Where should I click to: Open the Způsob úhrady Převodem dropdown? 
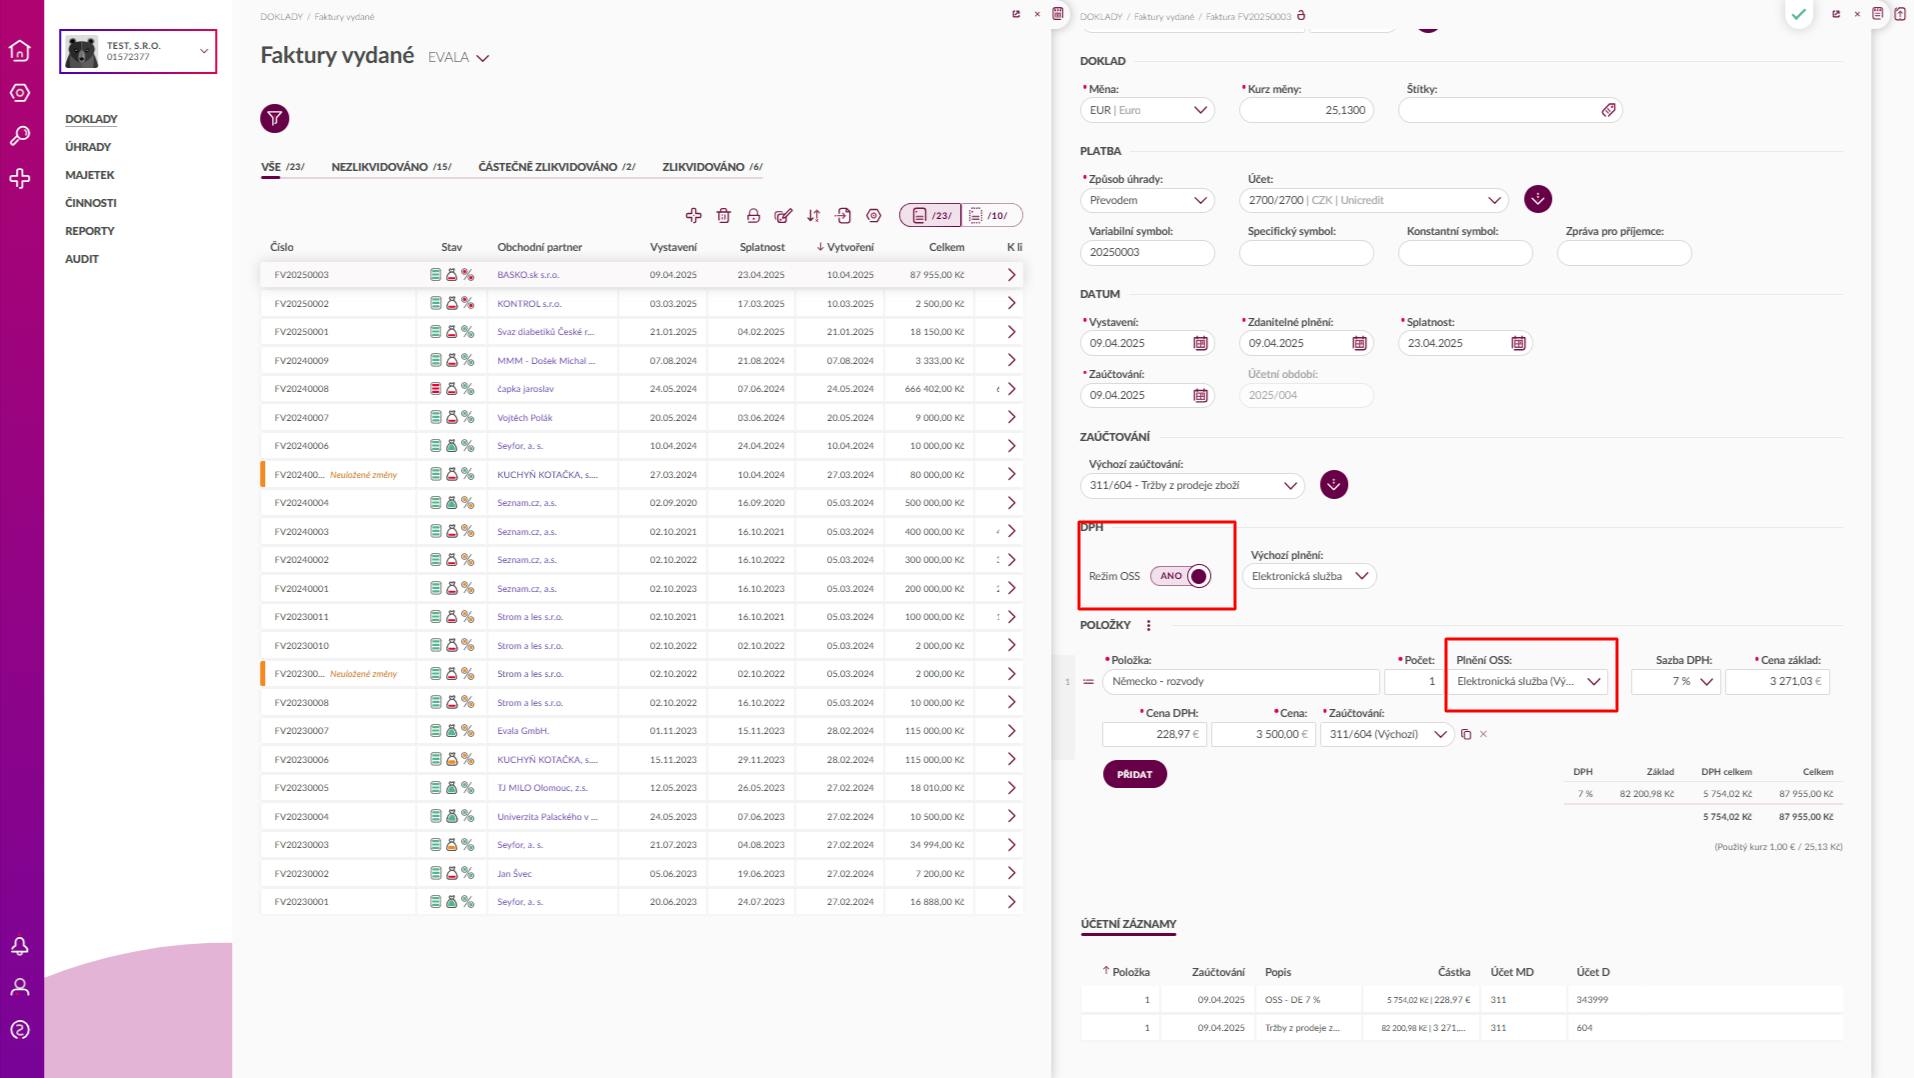coord(1147,200)
